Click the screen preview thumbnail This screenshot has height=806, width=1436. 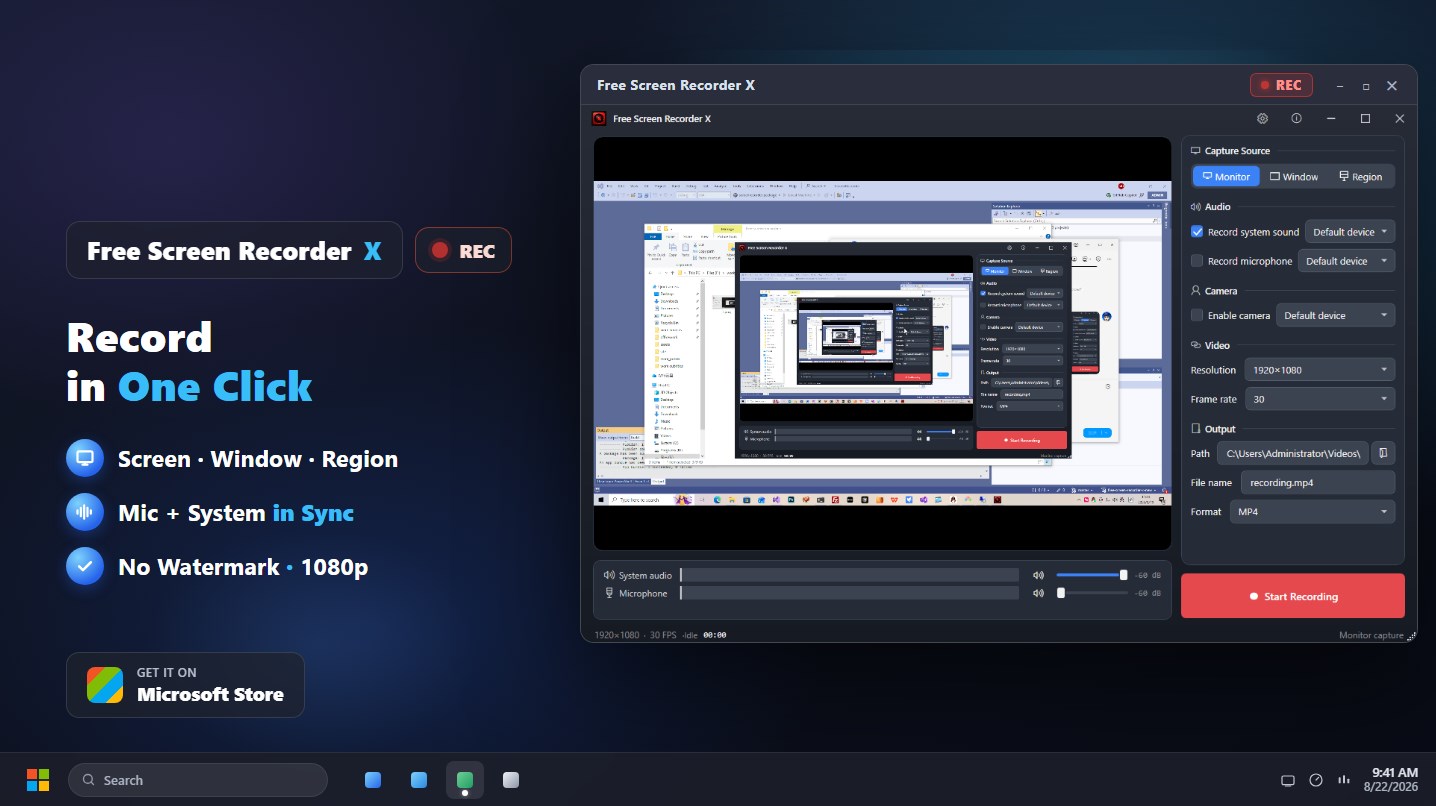pyautogui.click(x=882, y=344)
